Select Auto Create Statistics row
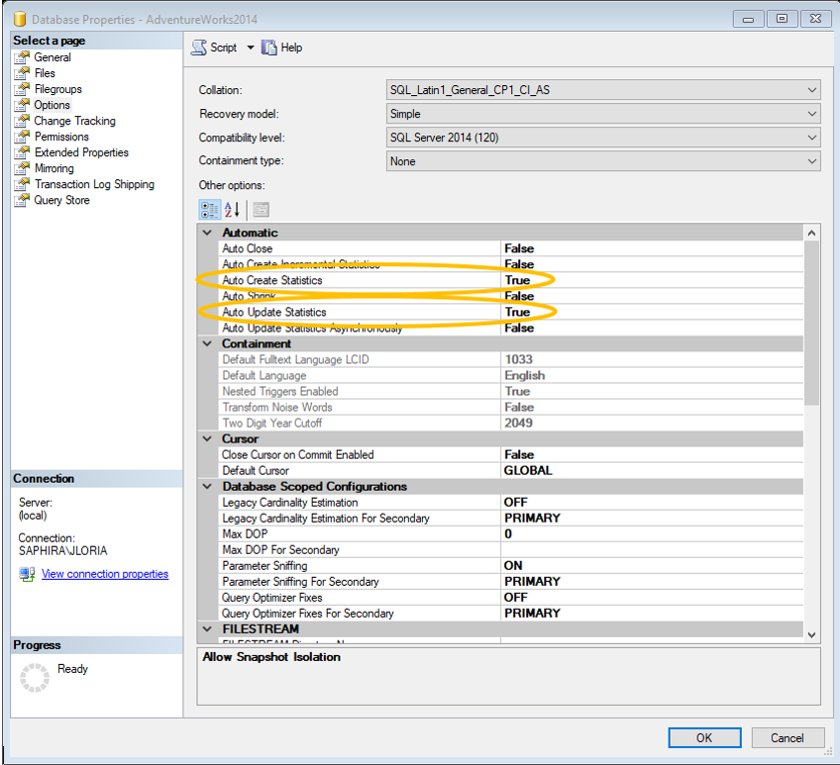The image size is (840, 765). [x=511, y=280]
